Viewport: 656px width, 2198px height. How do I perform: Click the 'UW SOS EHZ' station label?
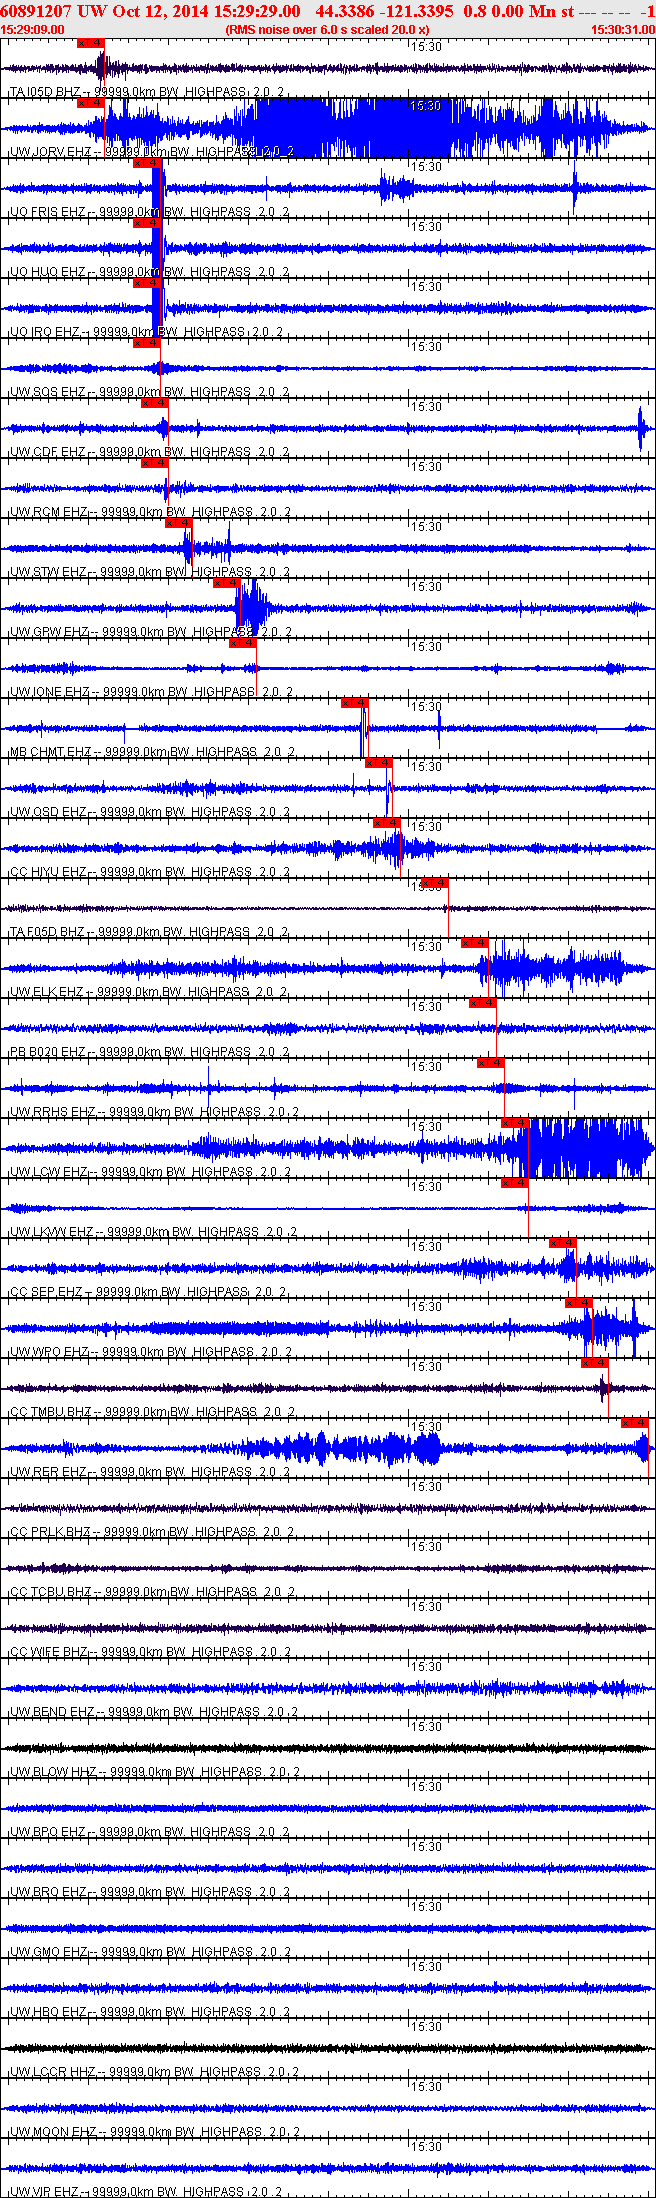point(48,392)
